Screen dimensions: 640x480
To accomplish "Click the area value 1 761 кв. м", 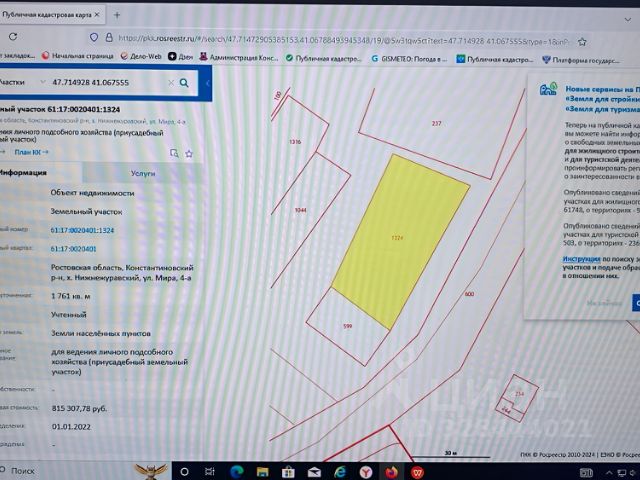I will [71, 296].
